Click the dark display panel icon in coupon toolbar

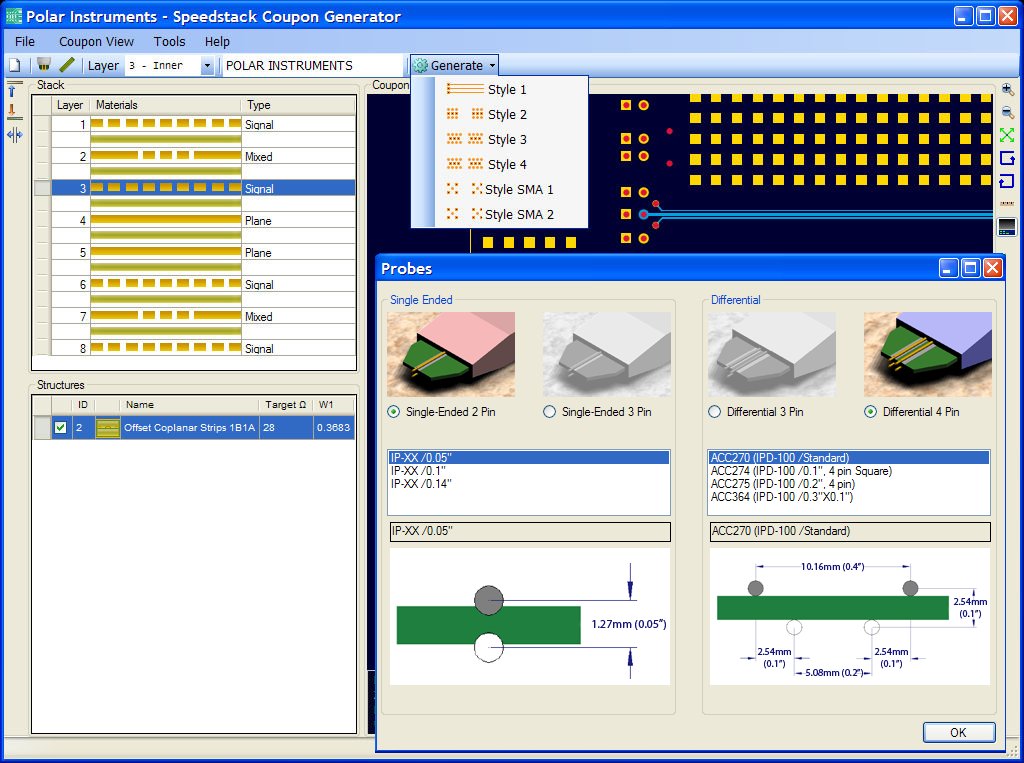coord(1007,227)
